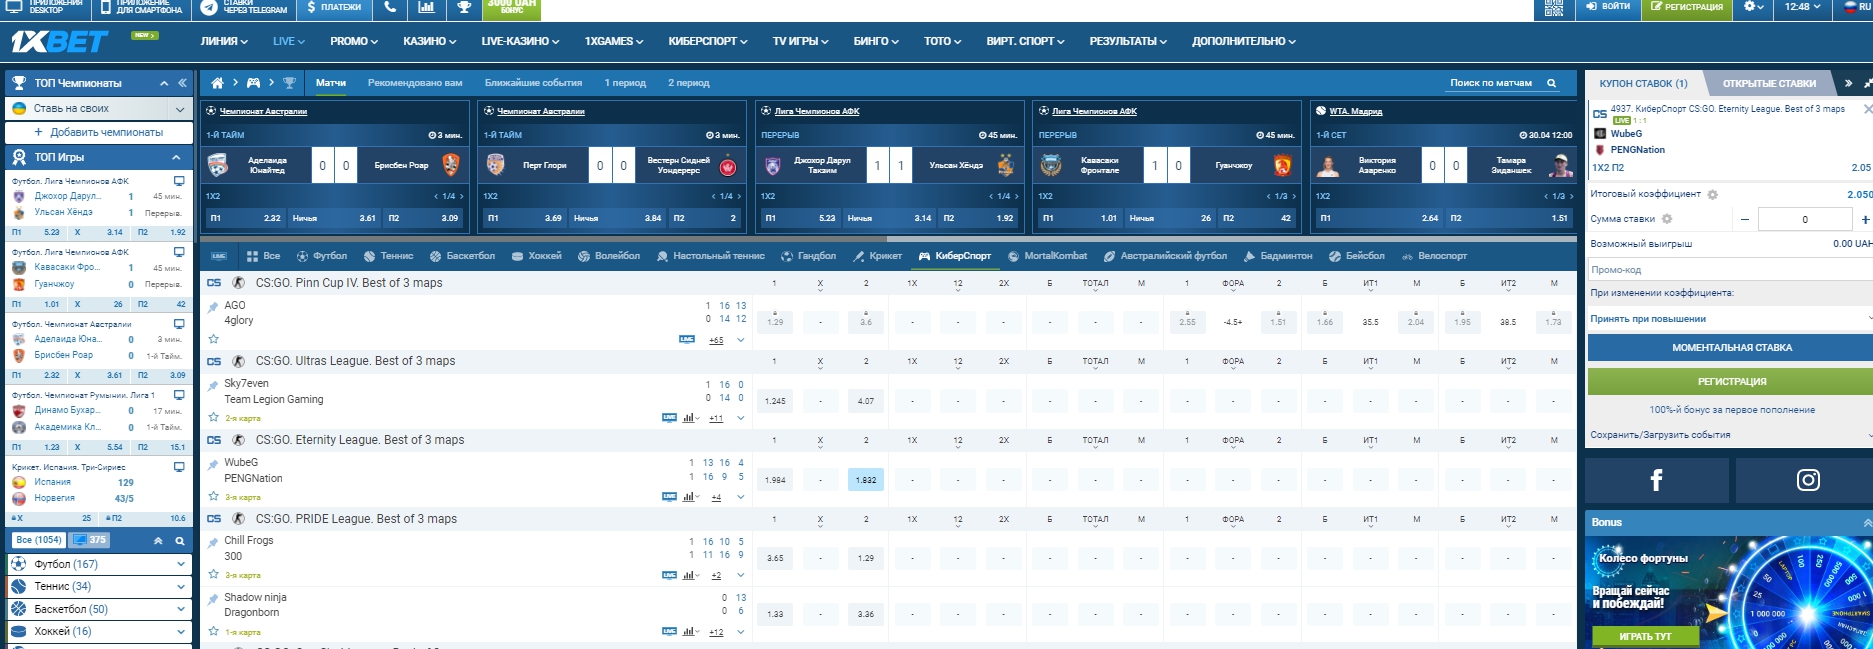Open the КАЗИНО dropdown menu
Viewport: 1873px width, 649px height.
tap(429, 41)
